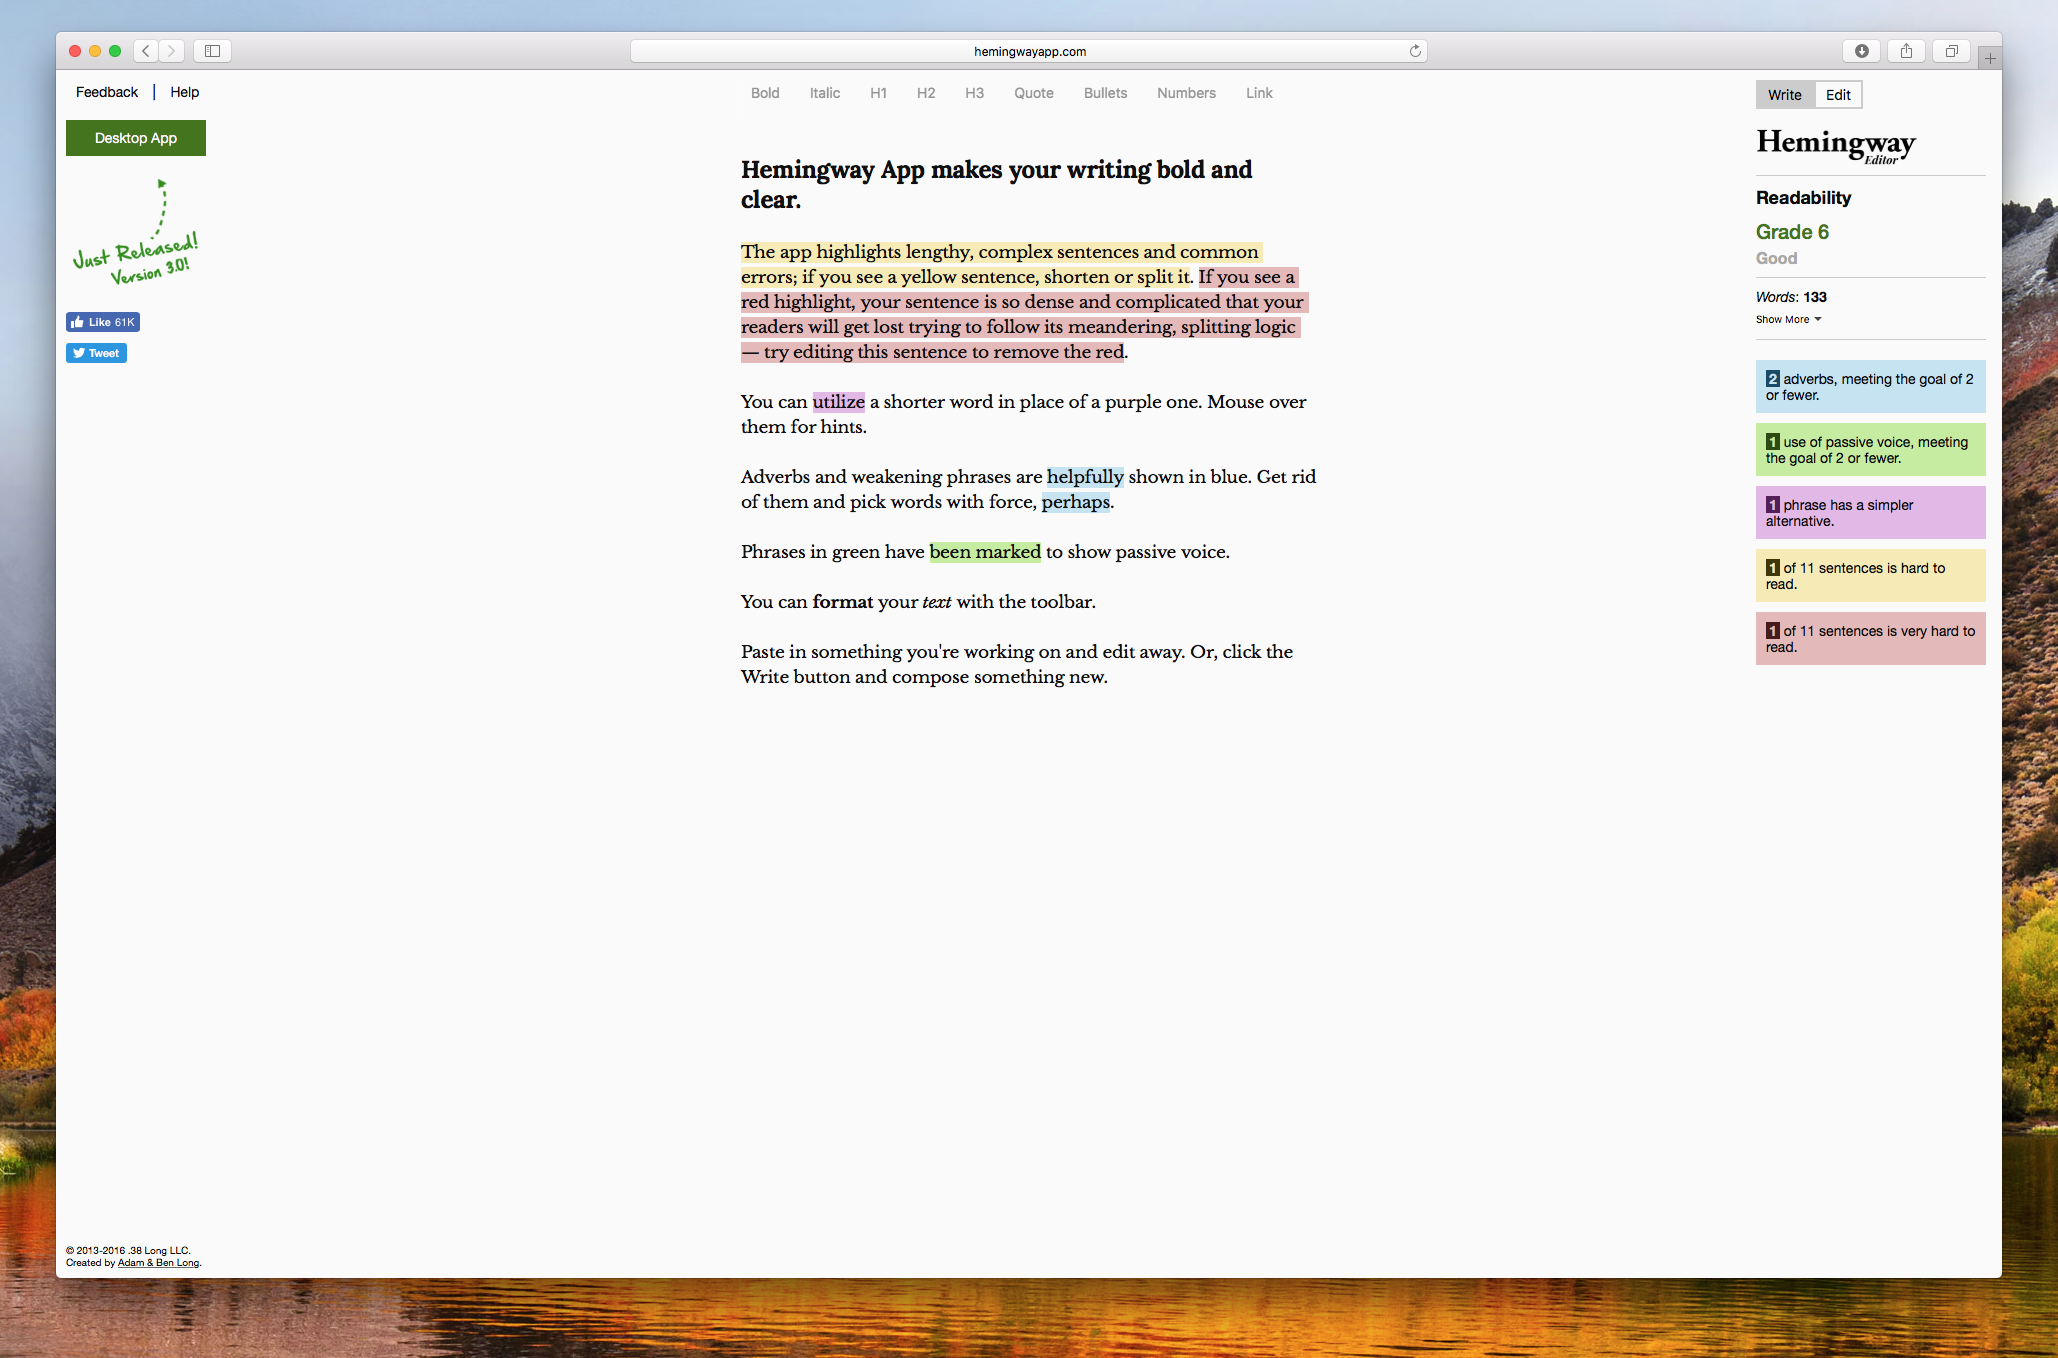This screenshot has width=2058, height=1358.
Task: Open the Adam & Ben Long link
Action: coord(158,1263)
